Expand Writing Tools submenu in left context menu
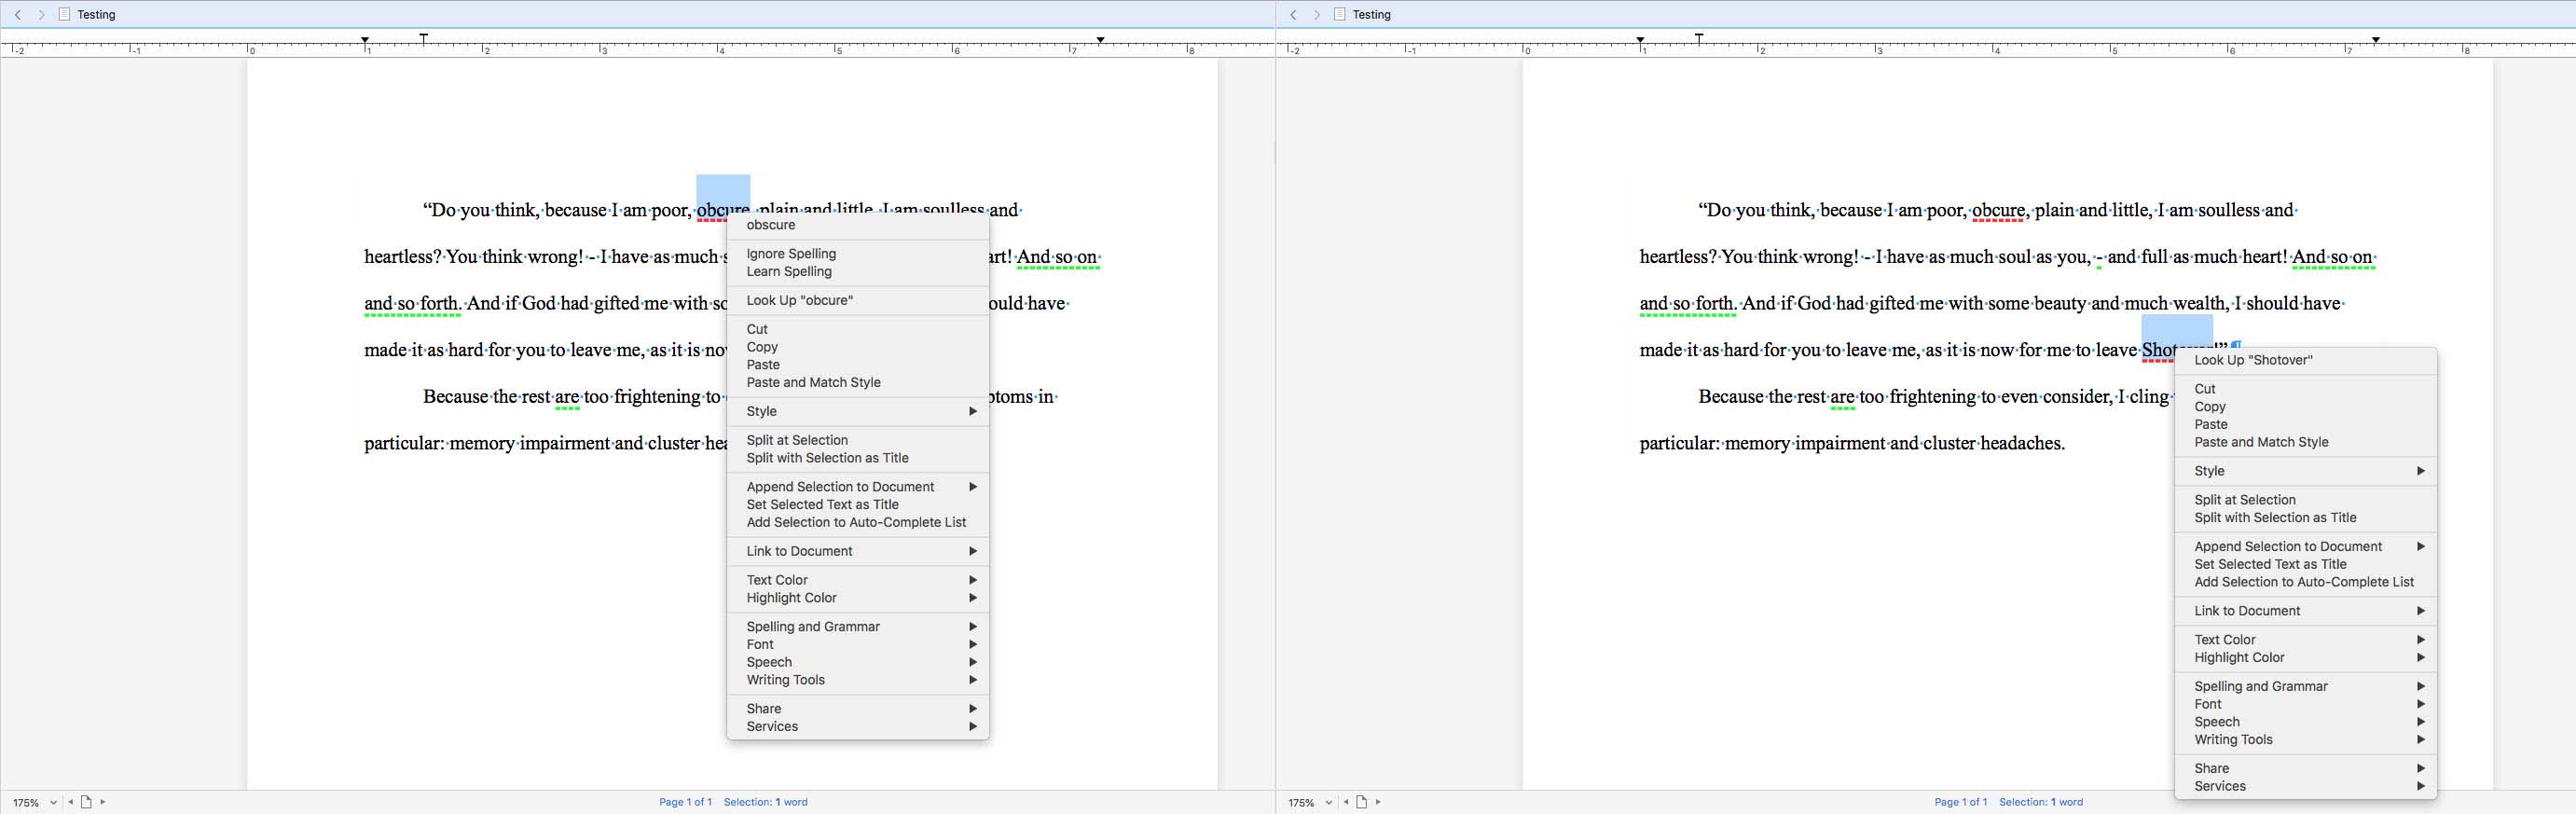This screenshot has width=2576, height=814. point(858,680)
